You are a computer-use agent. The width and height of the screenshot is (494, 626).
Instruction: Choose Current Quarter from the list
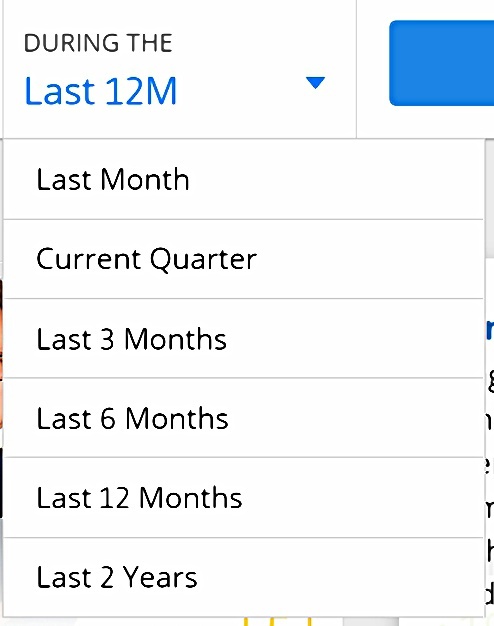click(244, 259)
